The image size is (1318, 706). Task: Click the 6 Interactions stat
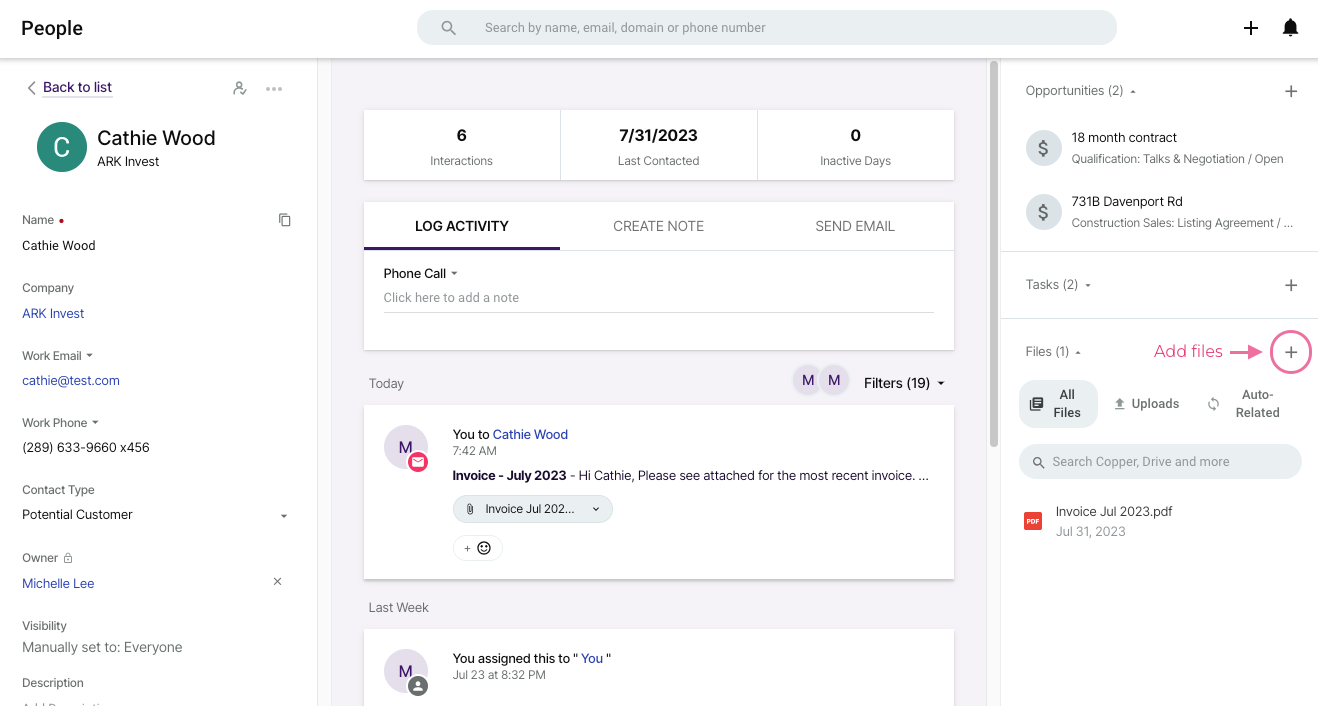click(462, 145)
